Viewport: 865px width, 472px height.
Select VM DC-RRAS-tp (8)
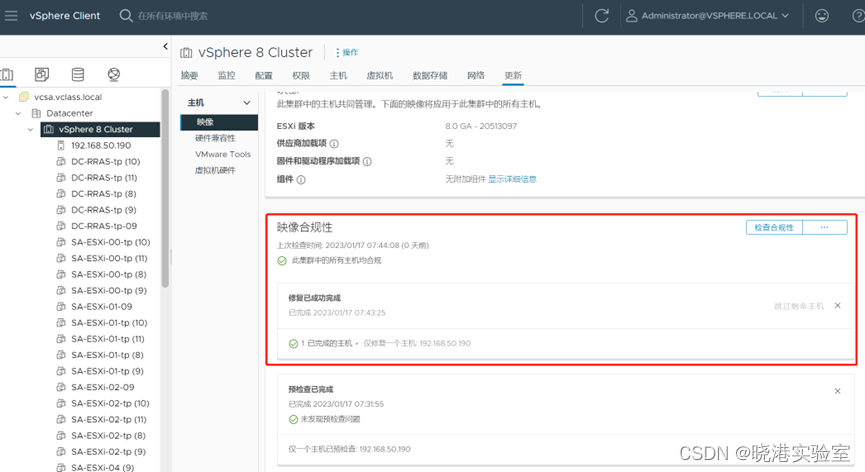tap(104, 194)
